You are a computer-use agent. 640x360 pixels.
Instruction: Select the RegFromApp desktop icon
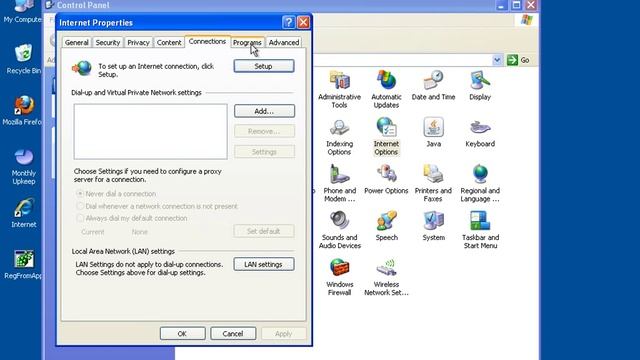click(x=23, y=264)
